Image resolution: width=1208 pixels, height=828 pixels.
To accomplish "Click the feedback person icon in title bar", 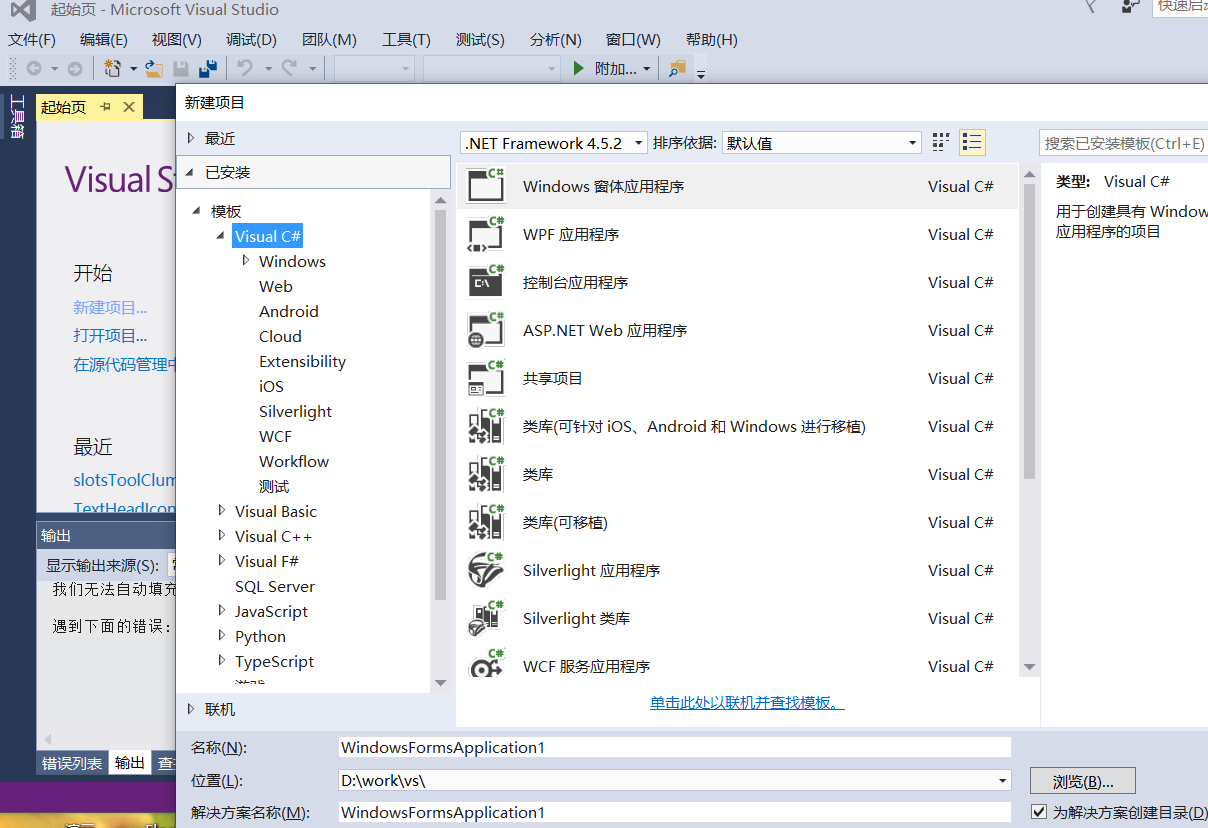I will 1130,8.
